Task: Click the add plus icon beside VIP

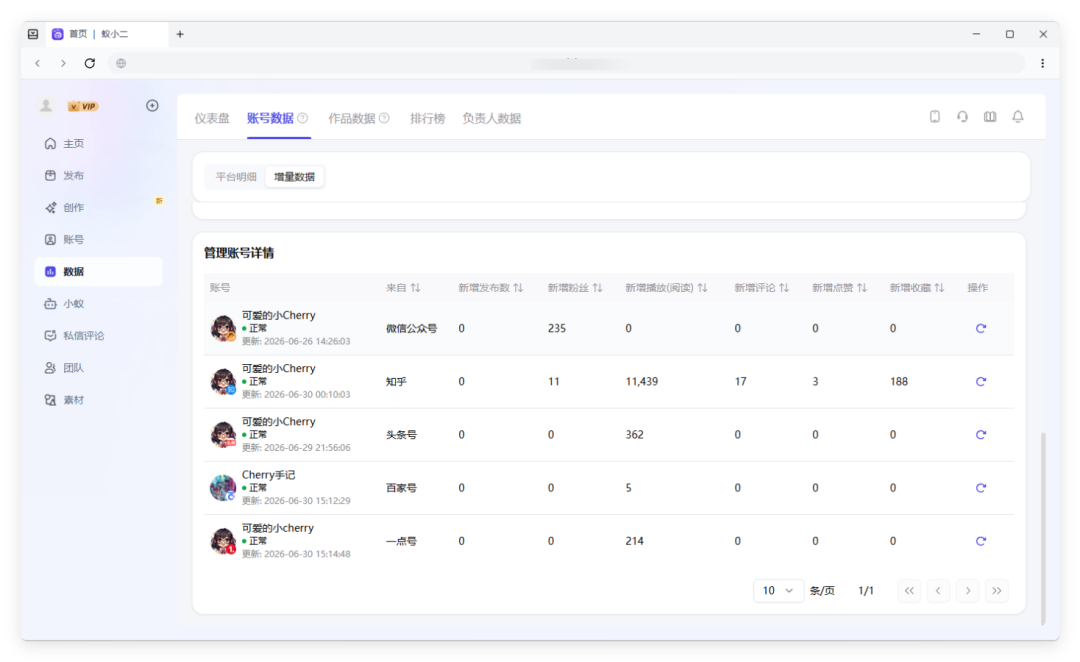Action: pyautogui.click(x=152, y=105)
